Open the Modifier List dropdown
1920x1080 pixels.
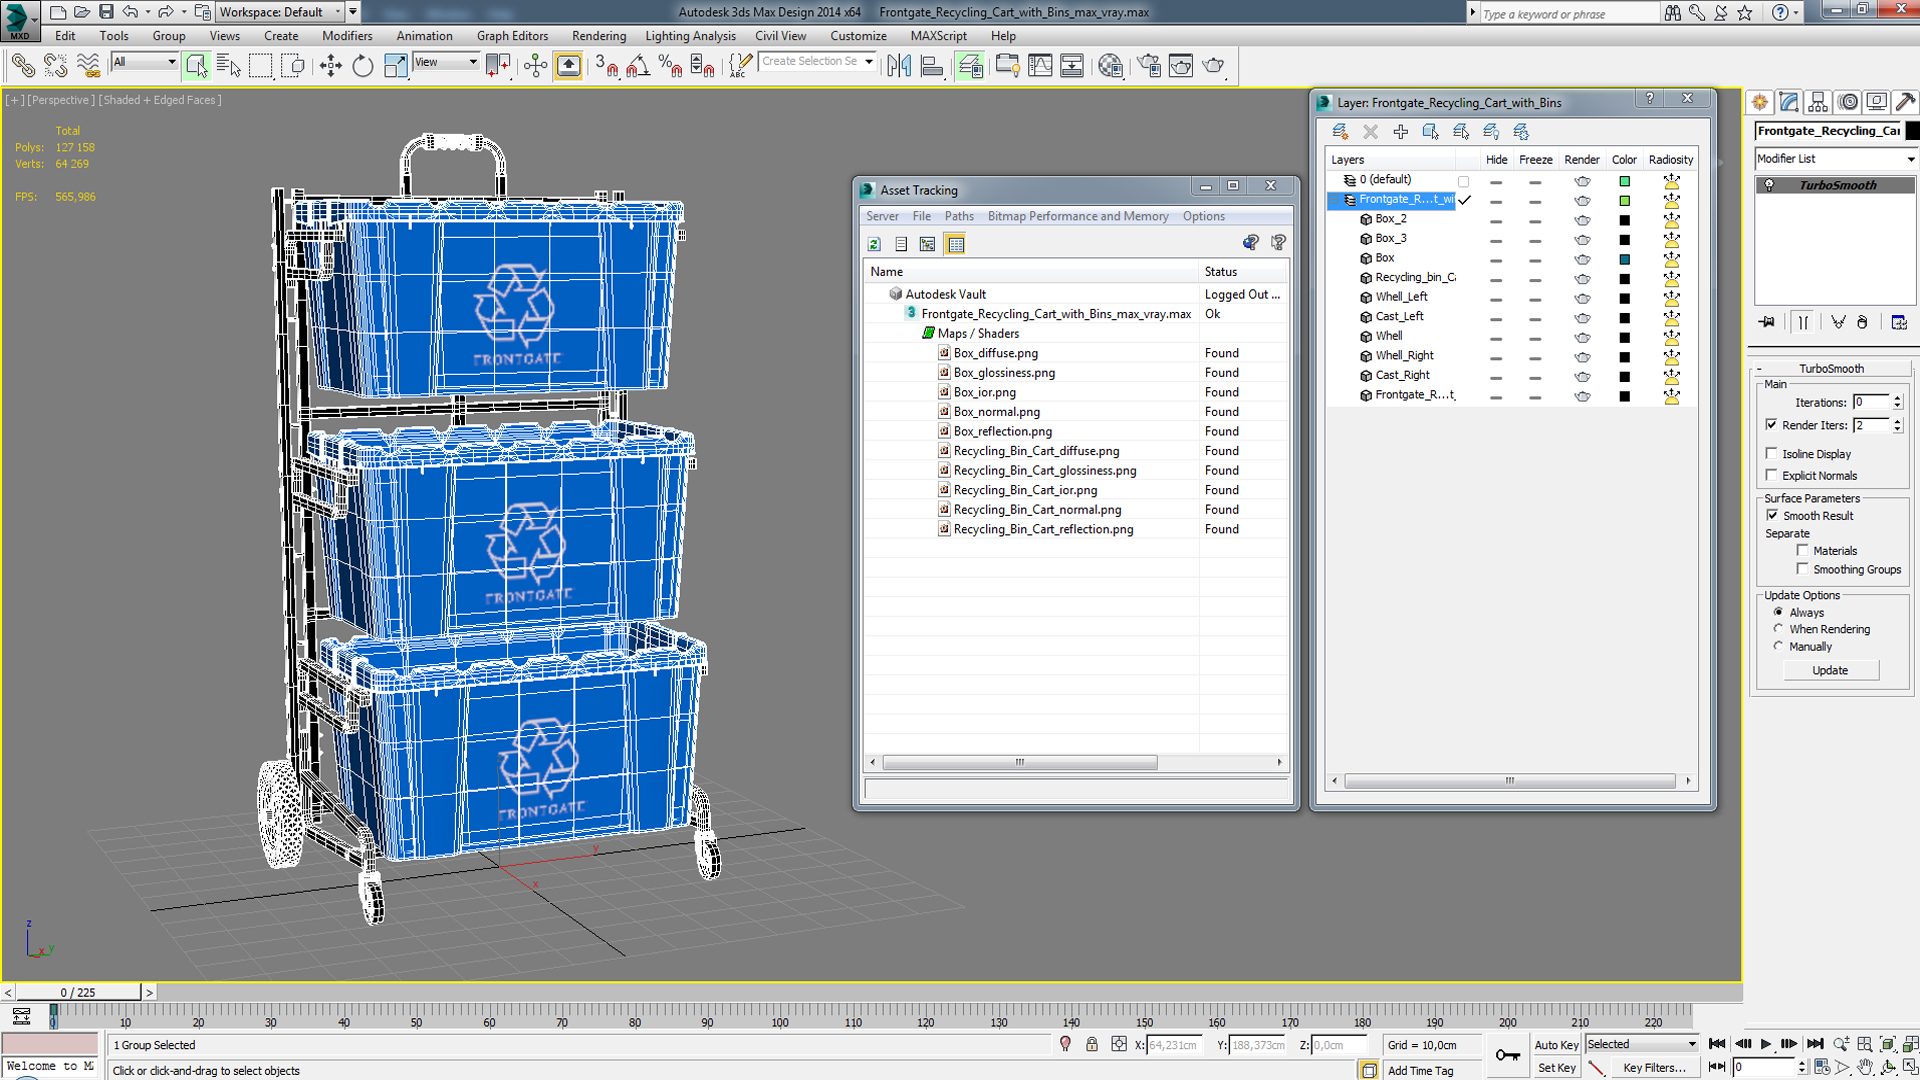pos(1836,159)
